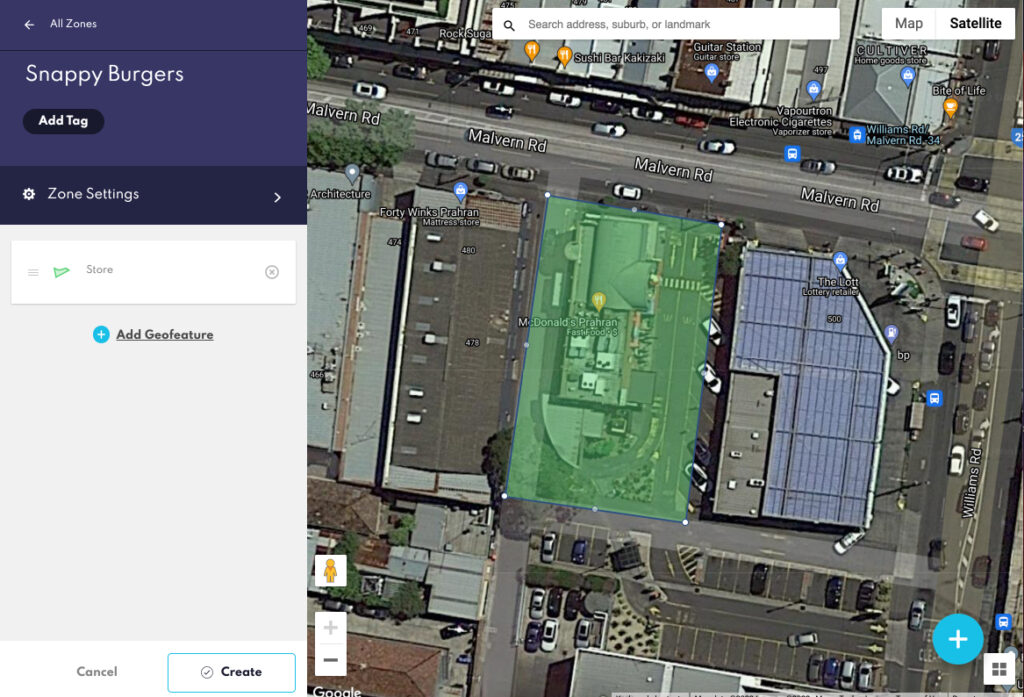Click the Forty Winks Prahran shop pin
The height and width of the screenshot is (697, 1024).
[460, 192]
